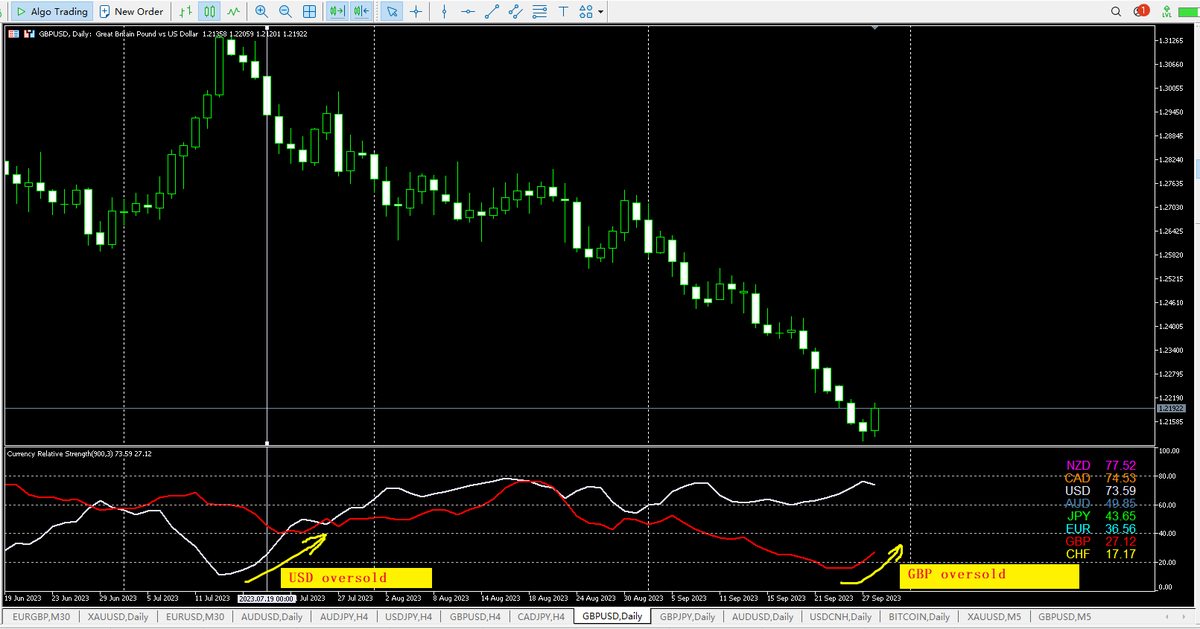The width and height of the screenshot is (1200, 629).
Task: Click the 27 Sep 2023 date label
Action: 881,598
